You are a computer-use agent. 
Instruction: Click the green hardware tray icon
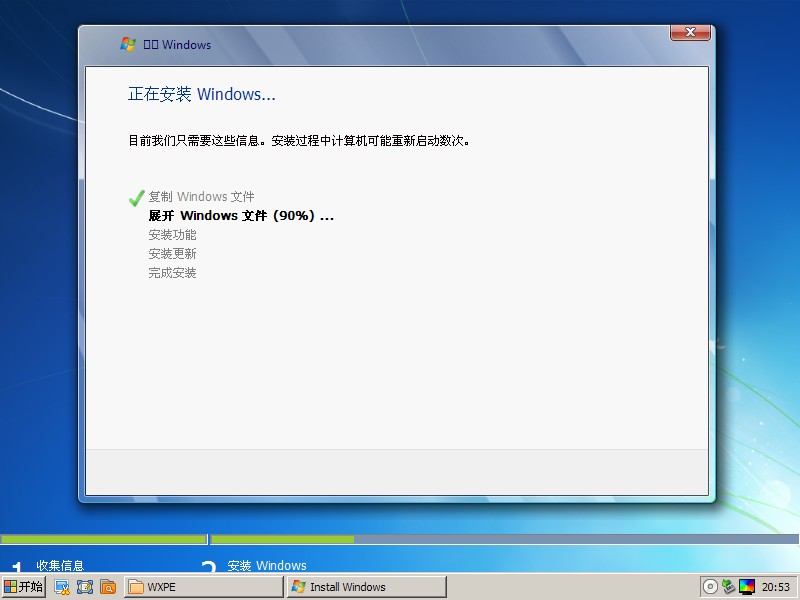pyautogui.click(x=729, y=587)
